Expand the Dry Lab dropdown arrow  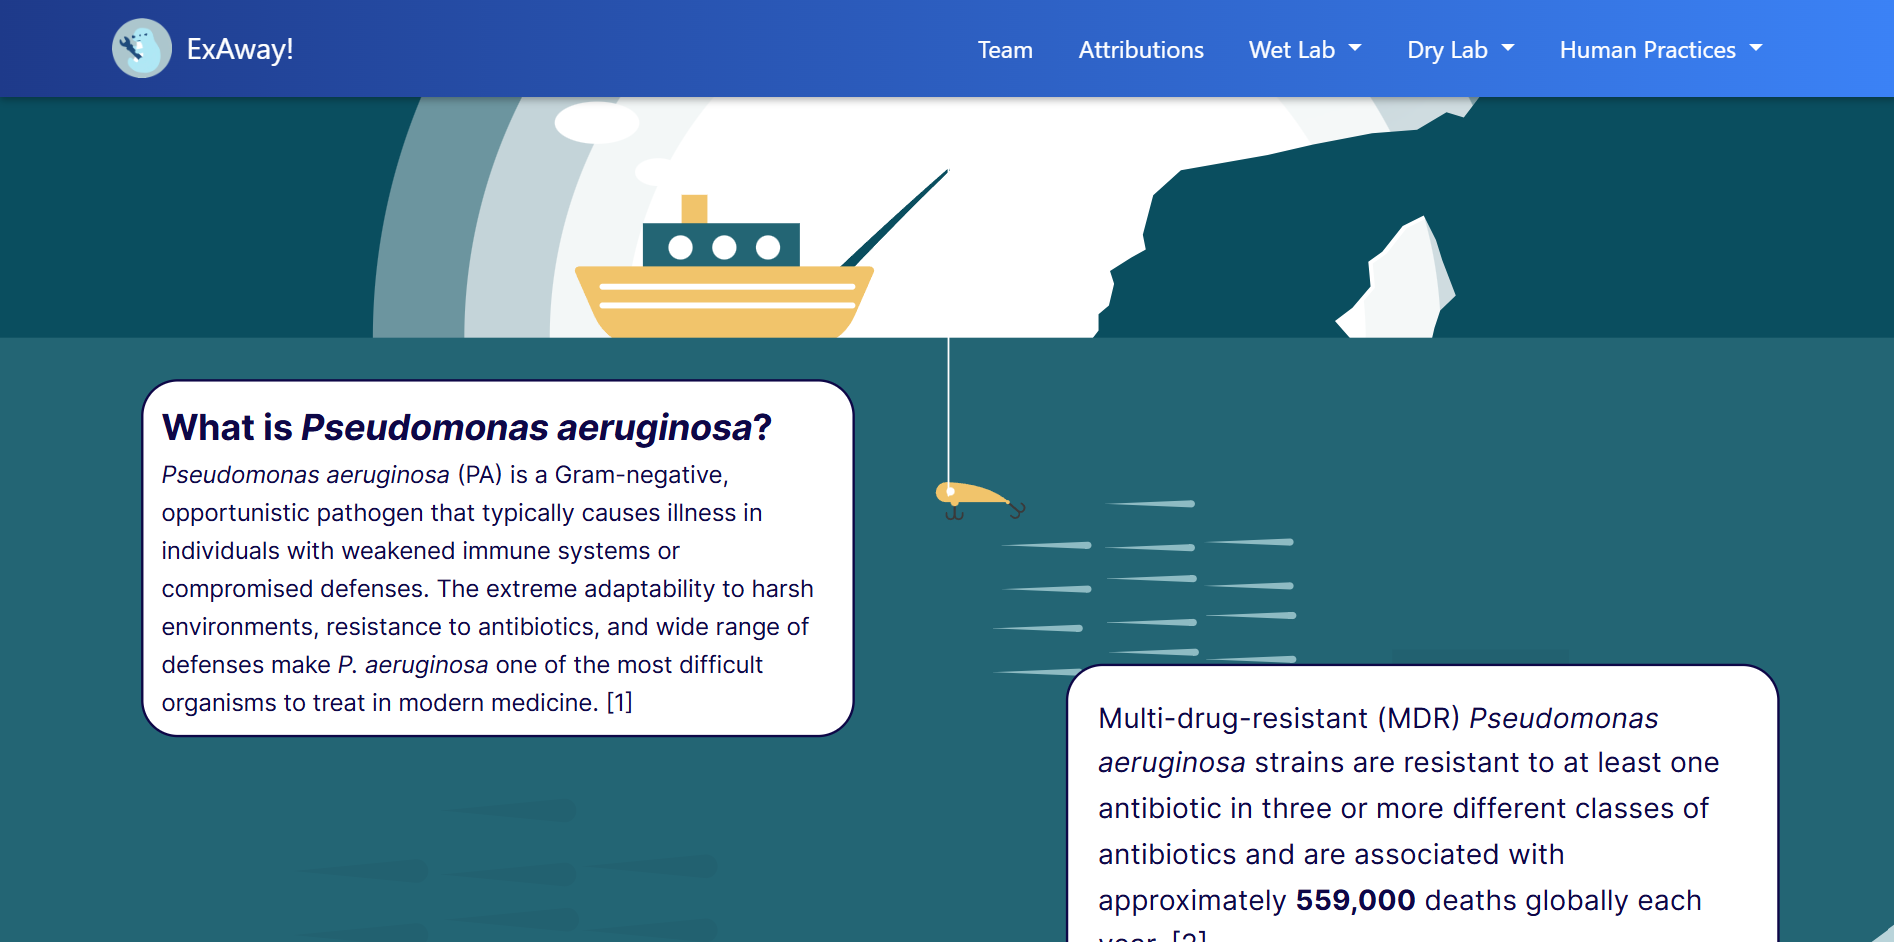(1508, 48)
